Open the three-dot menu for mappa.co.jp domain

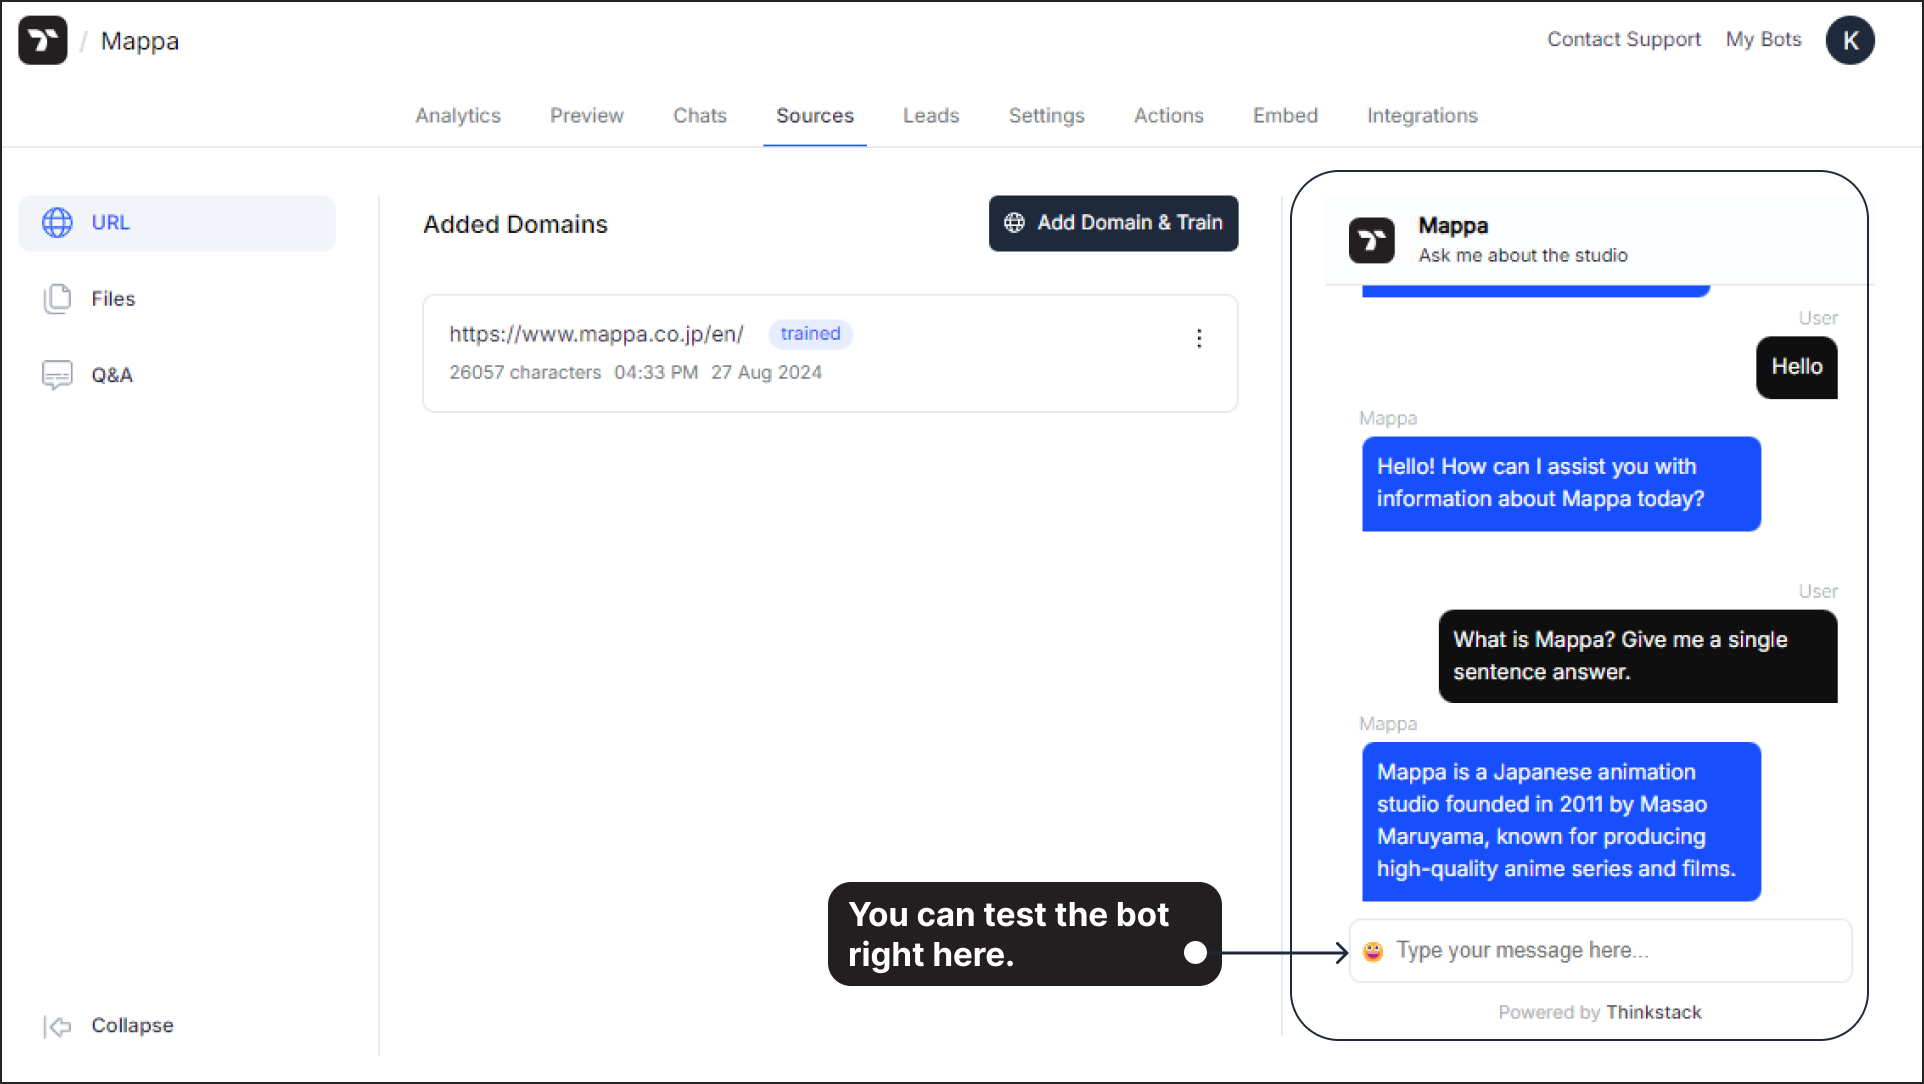coord(1199,339)
